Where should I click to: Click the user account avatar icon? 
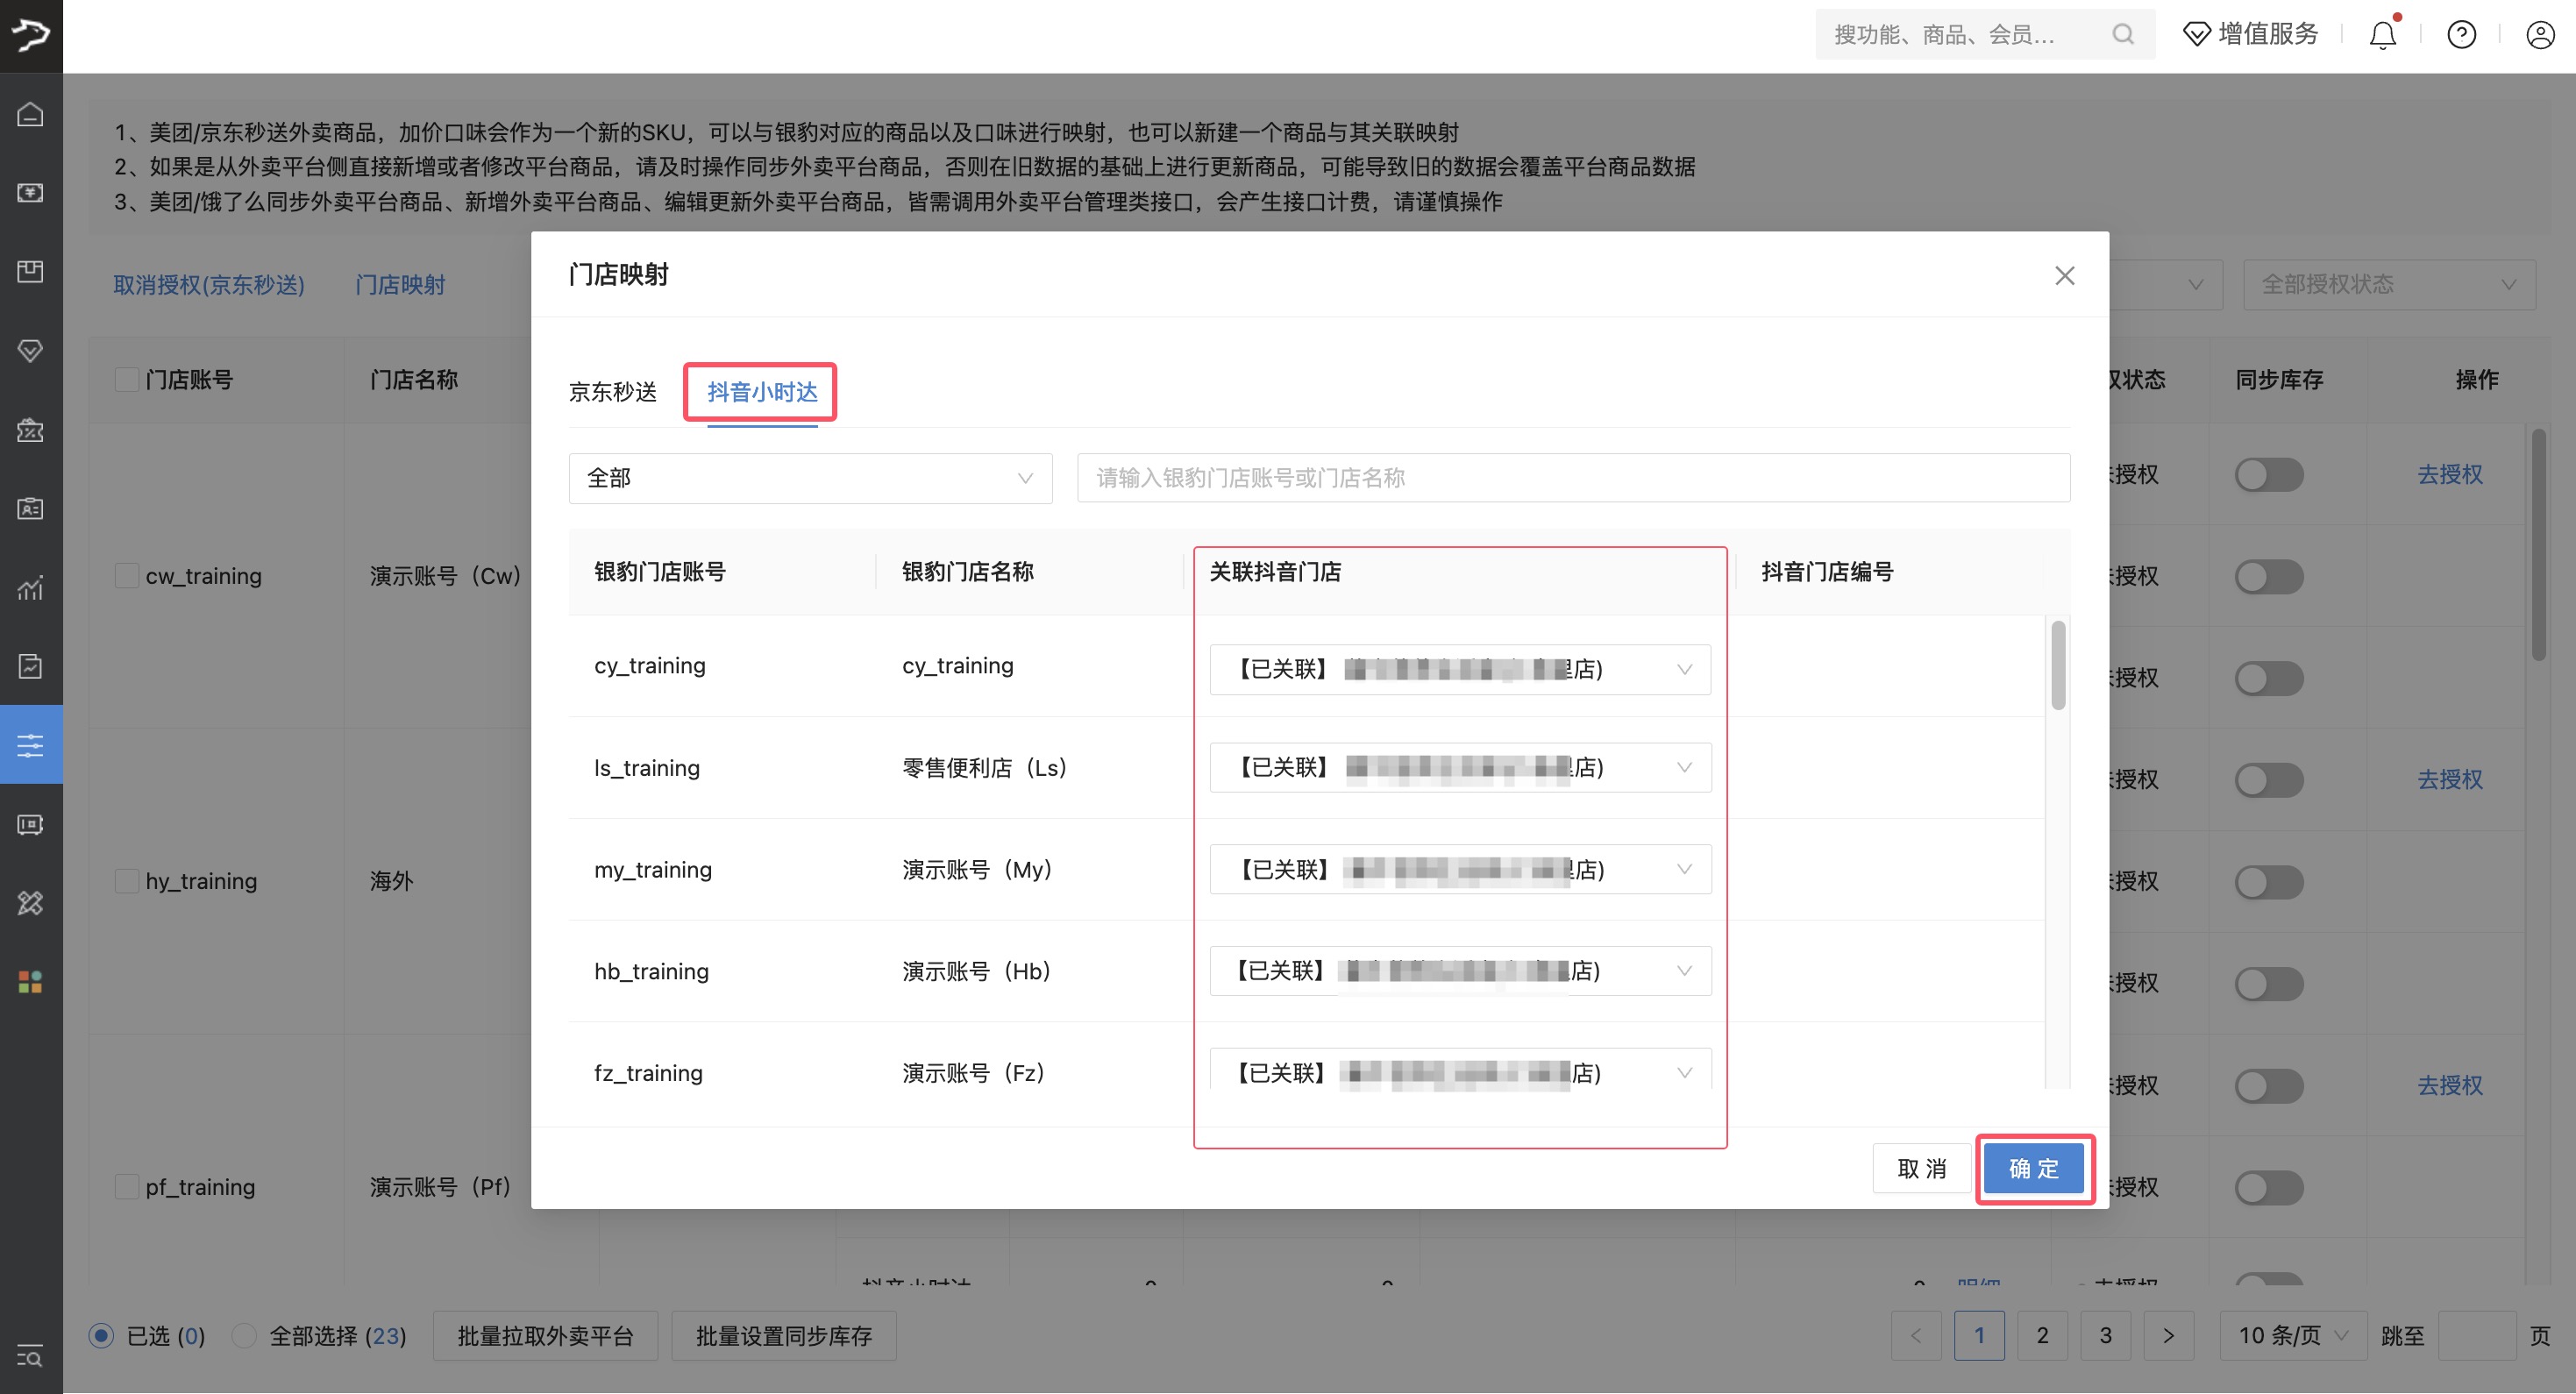tap(2540, 36)
